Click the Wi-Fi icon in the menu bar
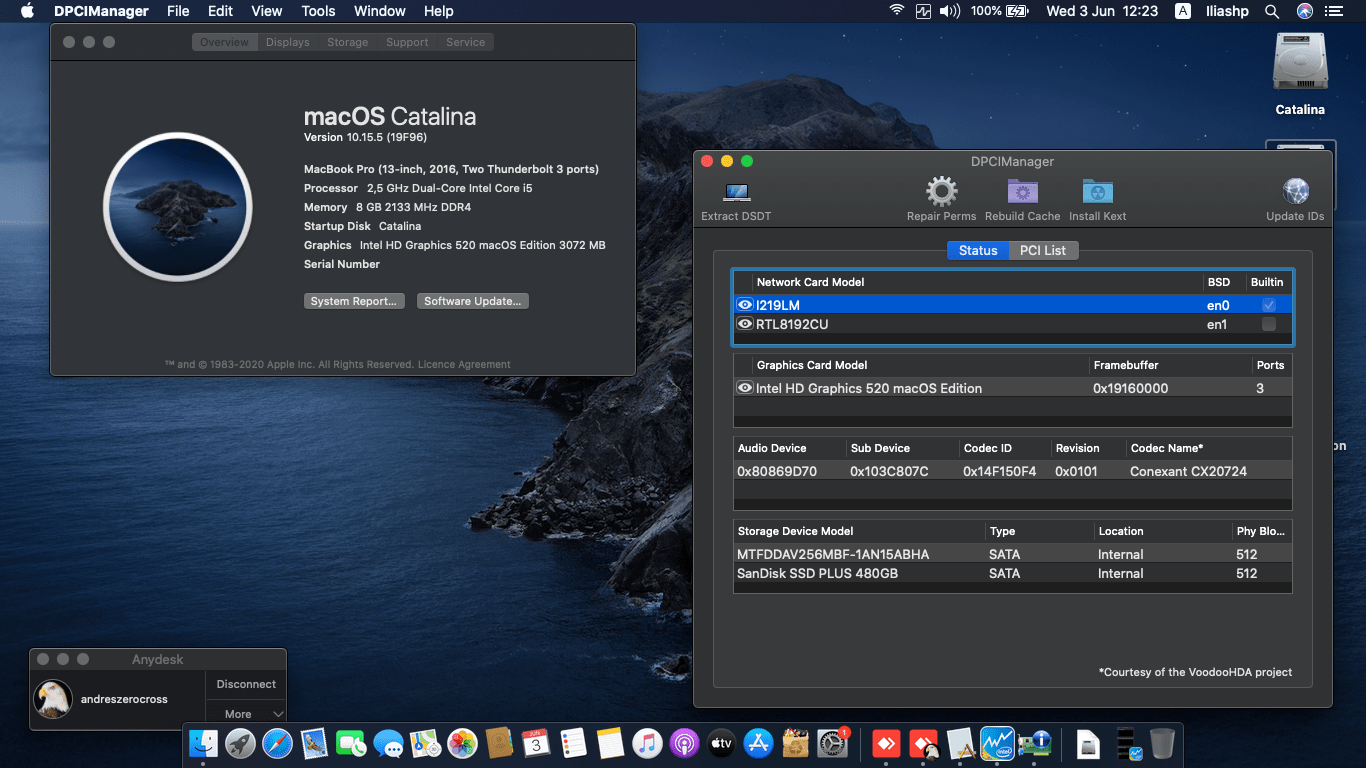Screen dimensions: 1366x768 [x=896, y=11]
